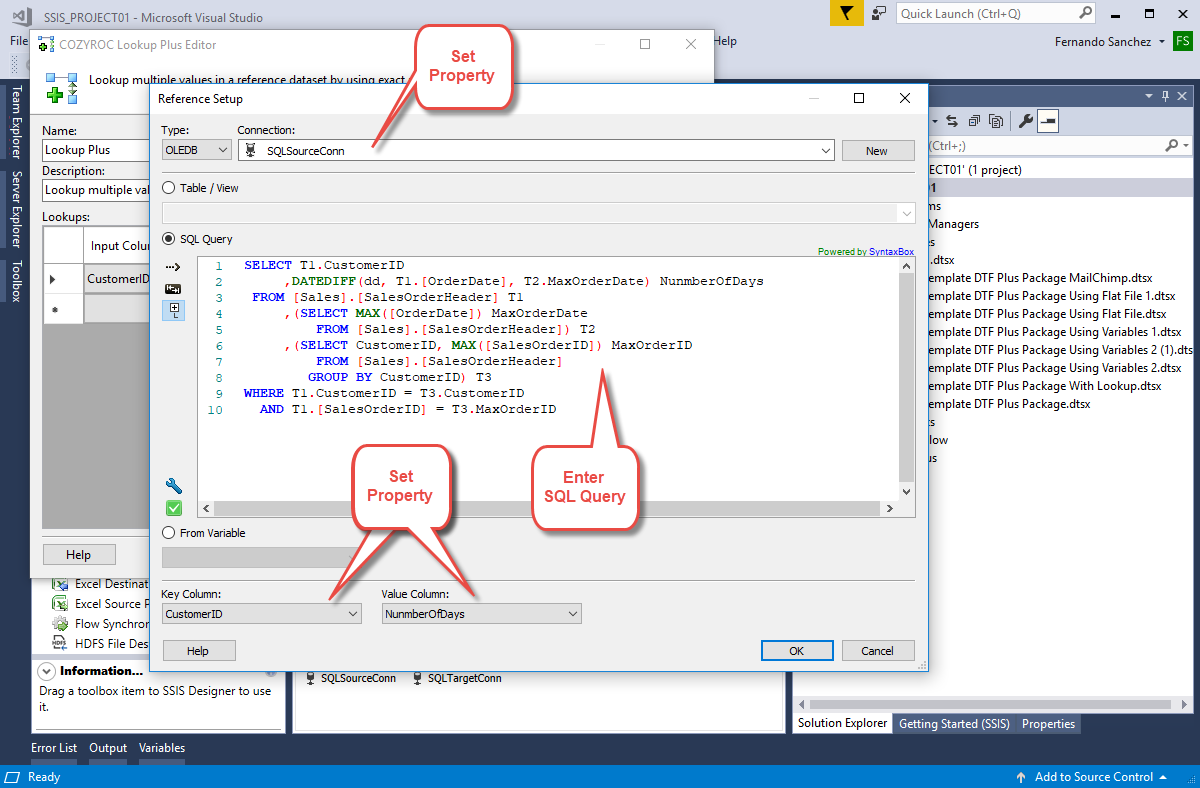
Task: Toggle the highlighted line-number plus icon
Action: click(x=173, y=310)
